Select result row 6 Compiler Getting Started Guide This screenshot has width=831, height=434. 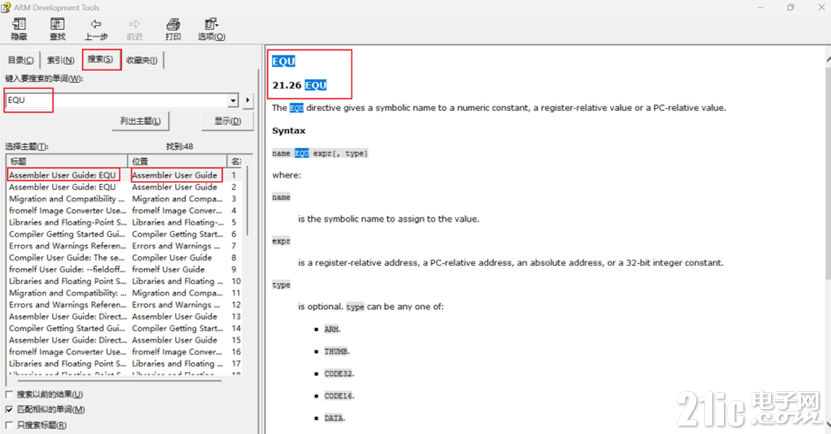pyautogui.click(x=125, y=234)
